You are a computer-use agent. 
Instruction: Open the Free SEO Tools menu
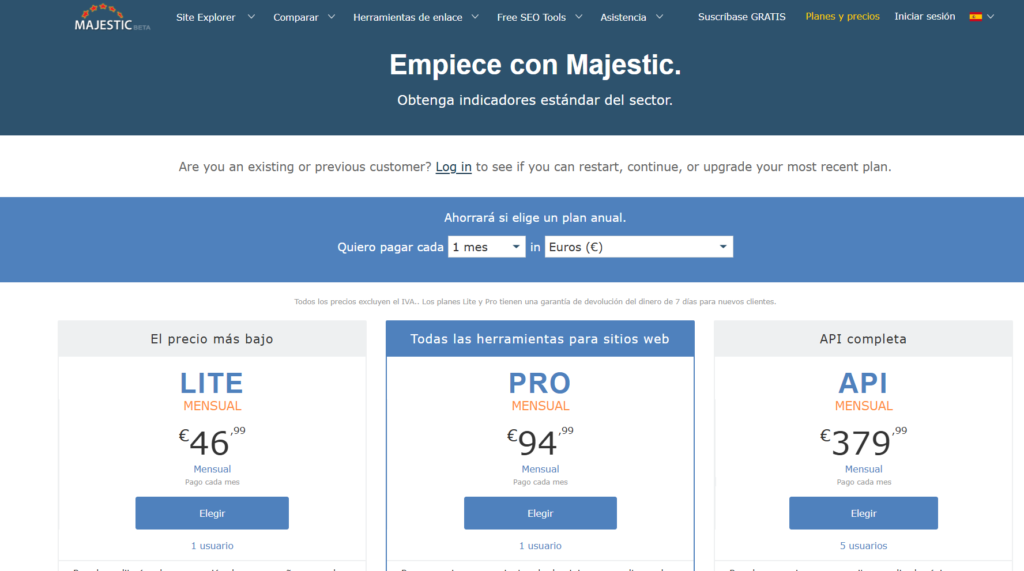[531, 17]
